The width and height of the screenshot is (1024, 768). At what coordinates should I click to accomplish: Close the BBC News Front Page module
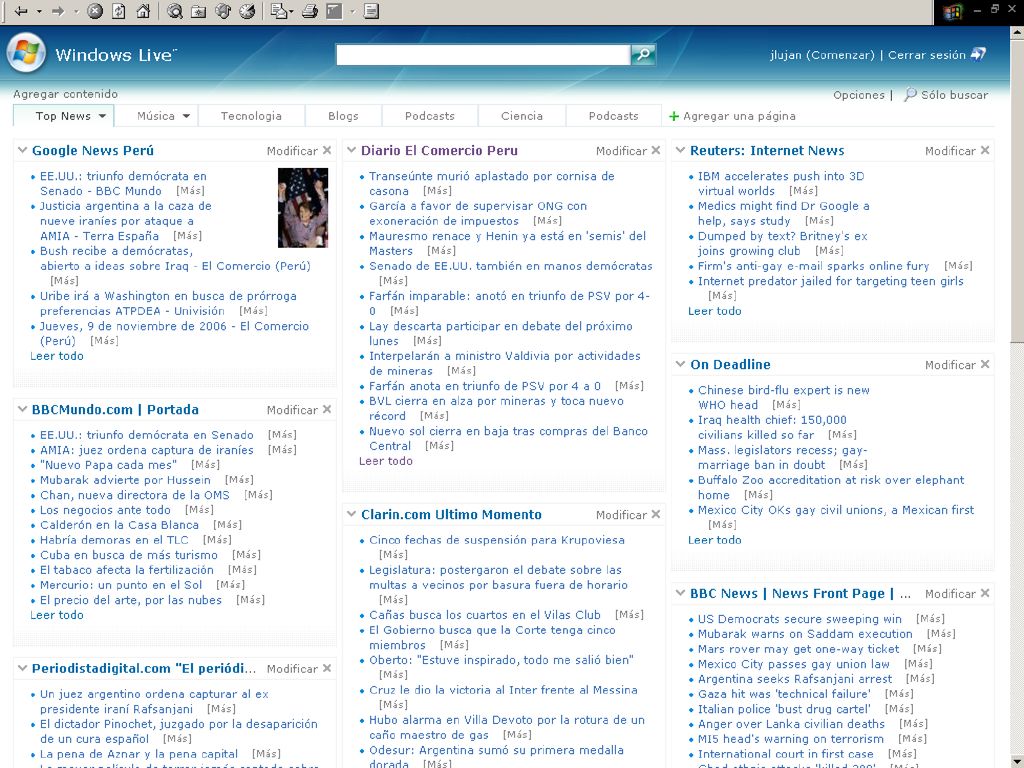pos(985,594)
